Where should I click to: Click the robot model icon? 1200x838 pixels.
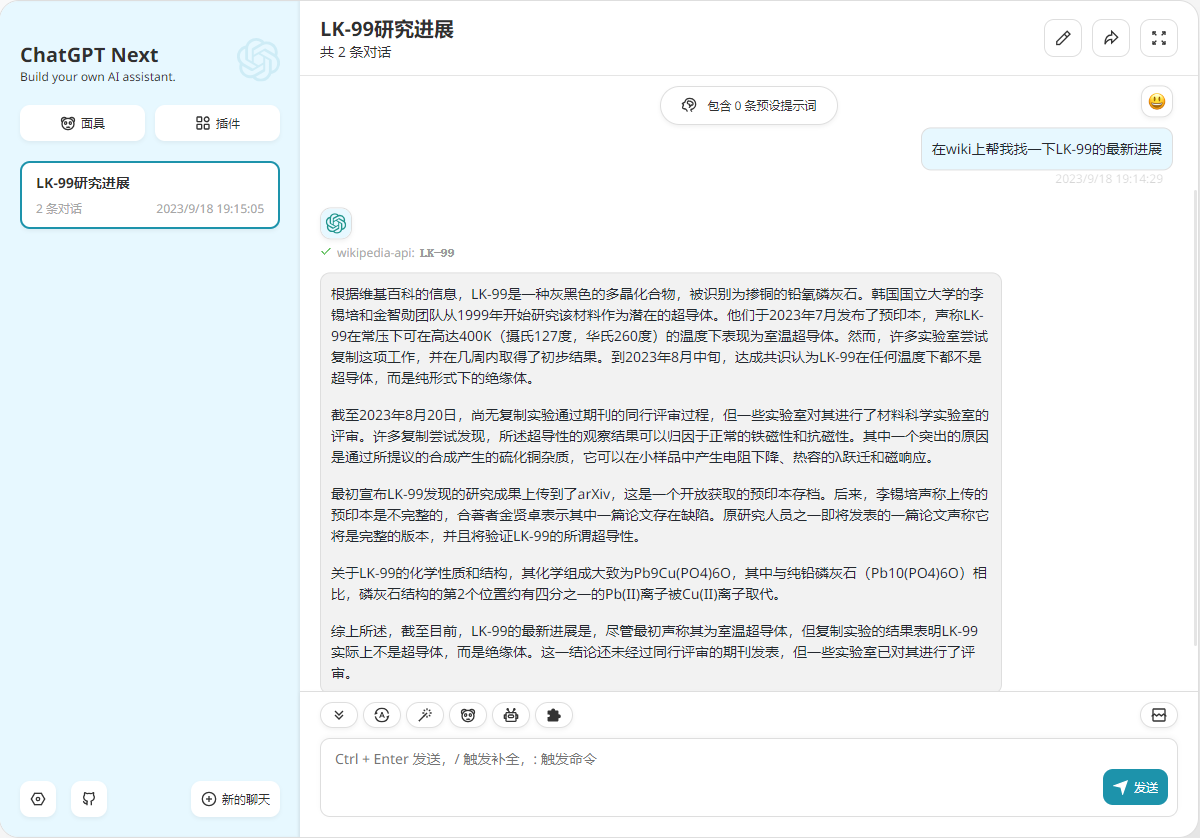[511, 715]
